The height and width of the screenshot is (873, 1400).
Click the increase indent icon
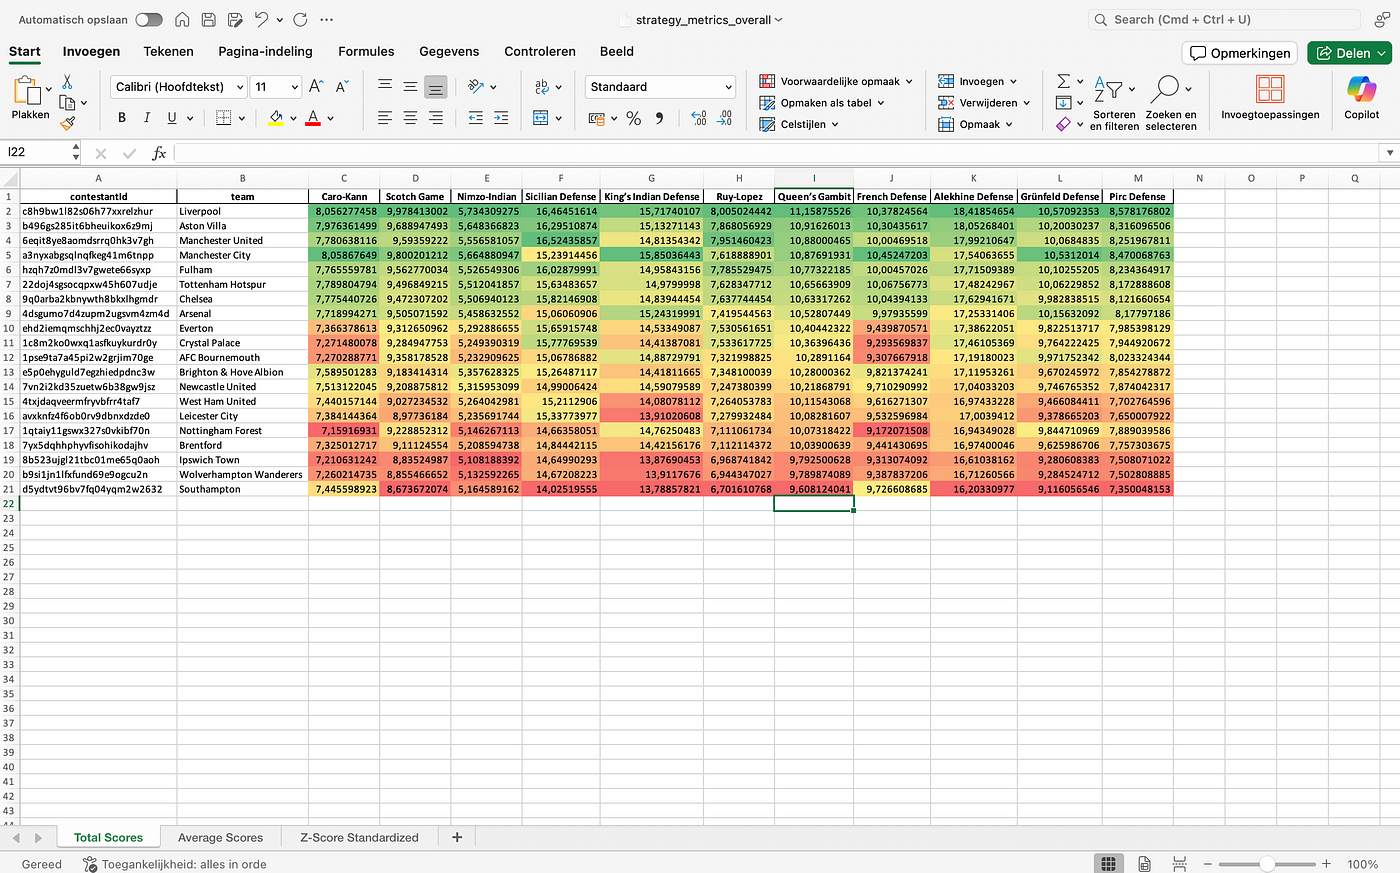click(501, 118)
